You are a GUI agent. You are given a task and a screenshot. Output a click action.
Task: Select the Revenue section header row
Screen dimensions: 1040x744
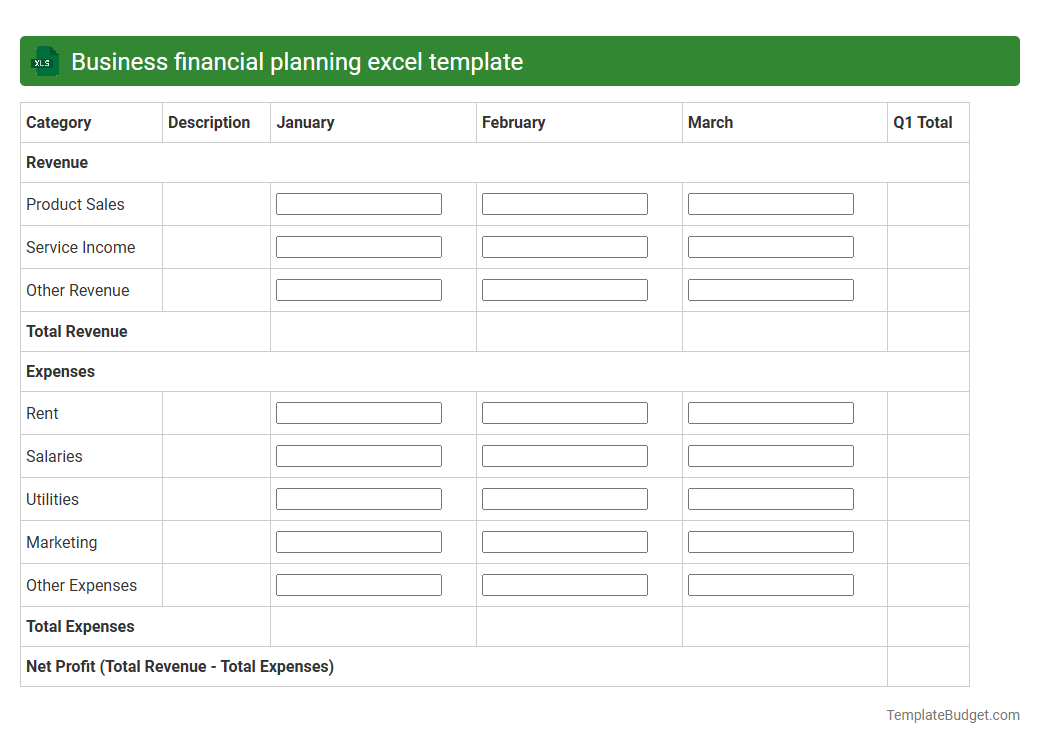(x=57, y=162)
